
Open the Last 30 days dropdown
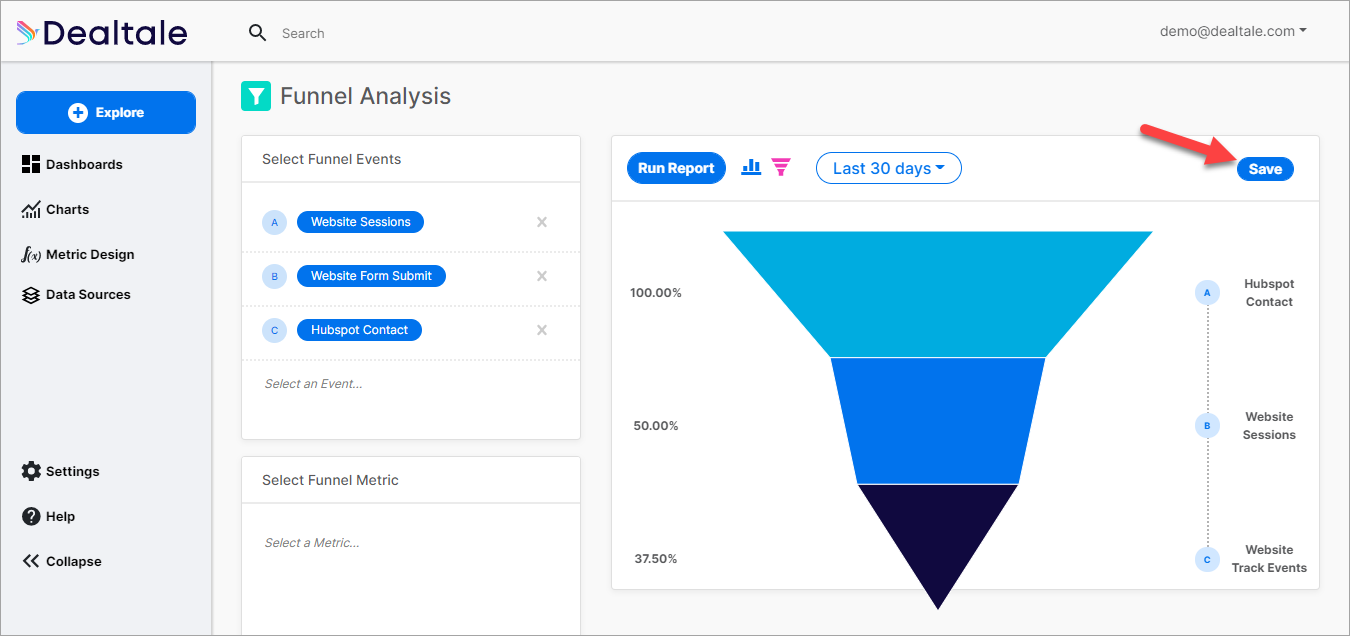(889, 168)
